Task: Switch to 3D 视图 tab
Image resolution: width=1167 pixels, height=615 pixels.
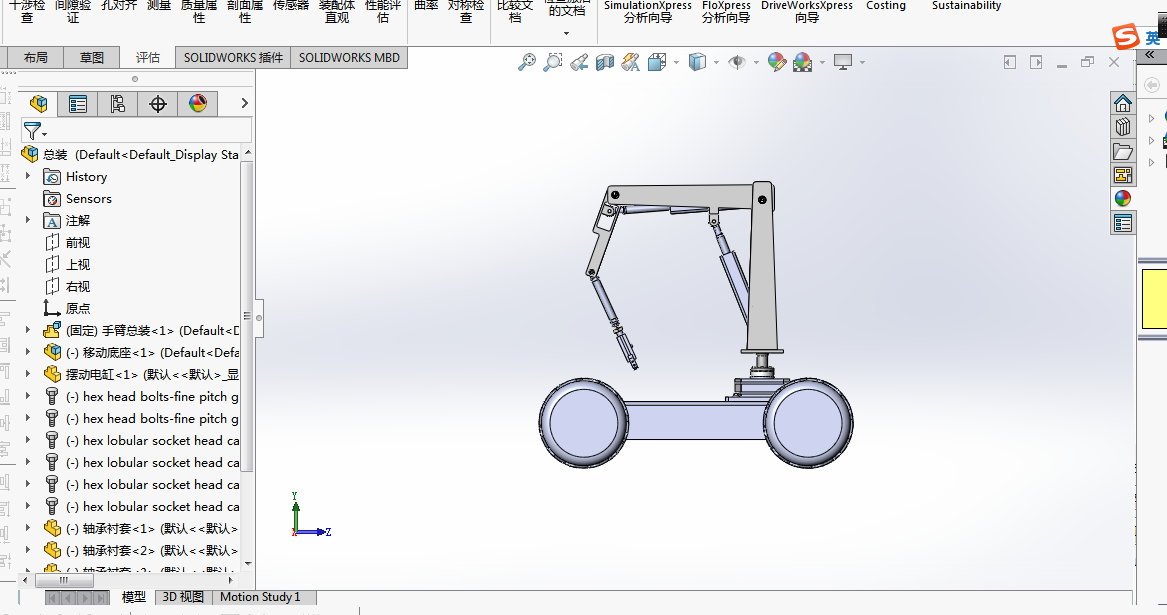Action: (183, 597)
